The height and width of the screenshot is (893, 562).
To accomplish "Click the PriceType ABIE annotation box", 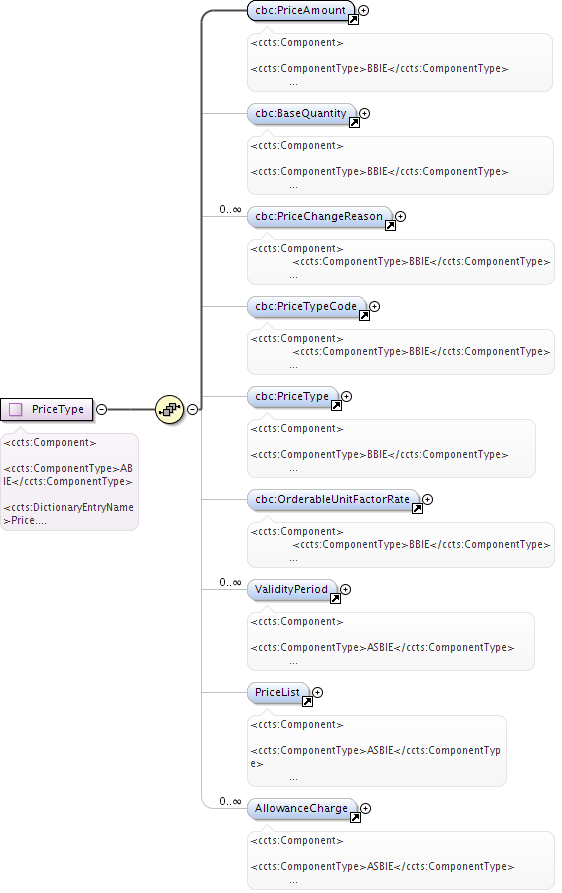I will [69, 482].
